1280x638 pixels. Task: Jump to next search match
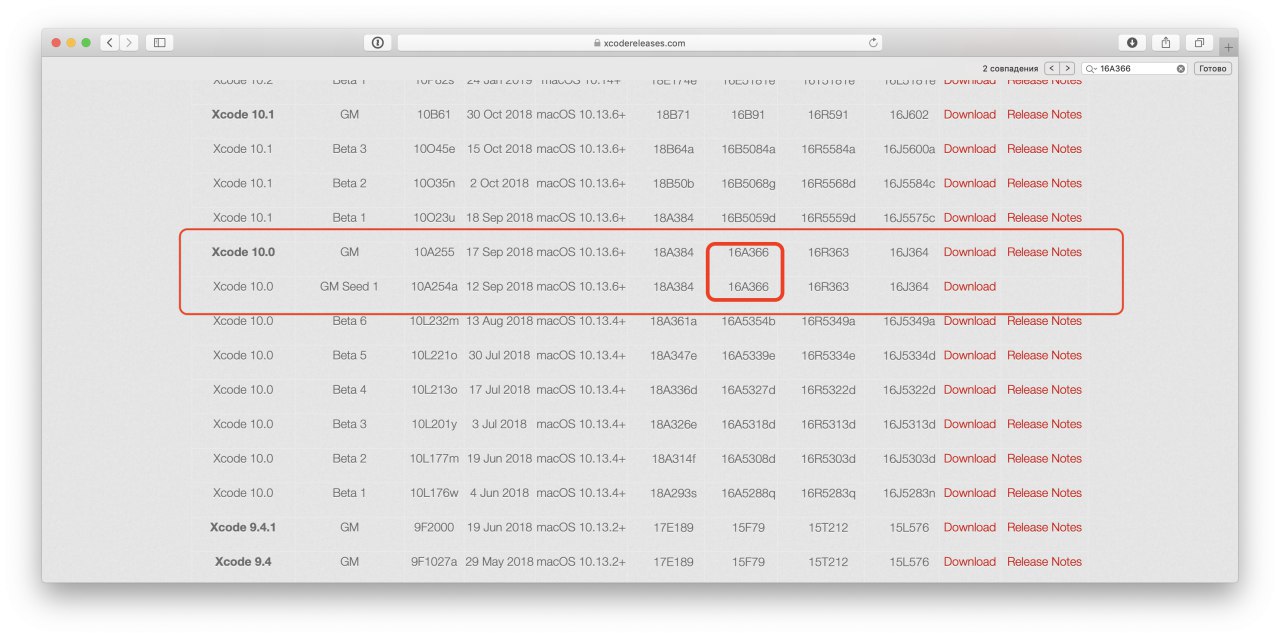point(1067,68)
